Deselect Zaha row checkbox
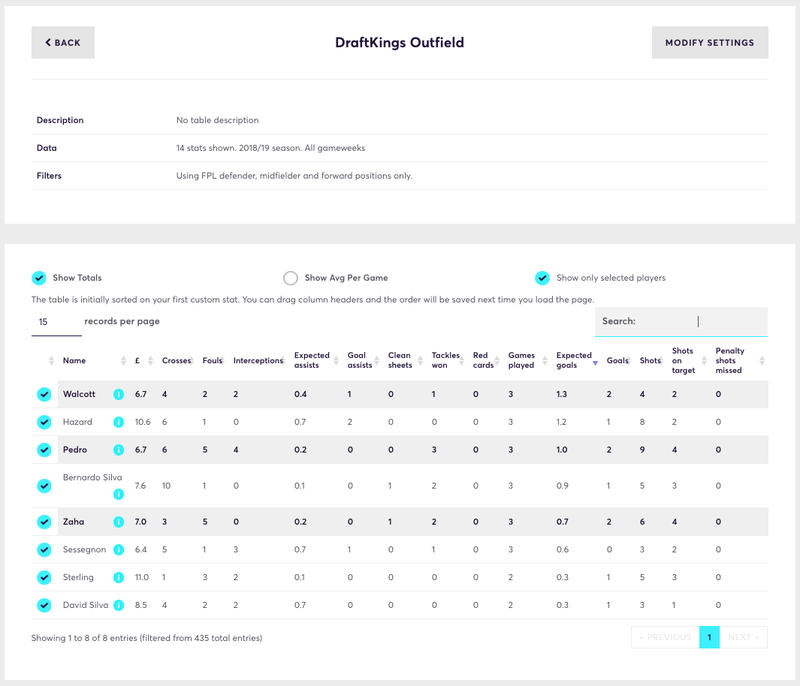 (44, 522)
